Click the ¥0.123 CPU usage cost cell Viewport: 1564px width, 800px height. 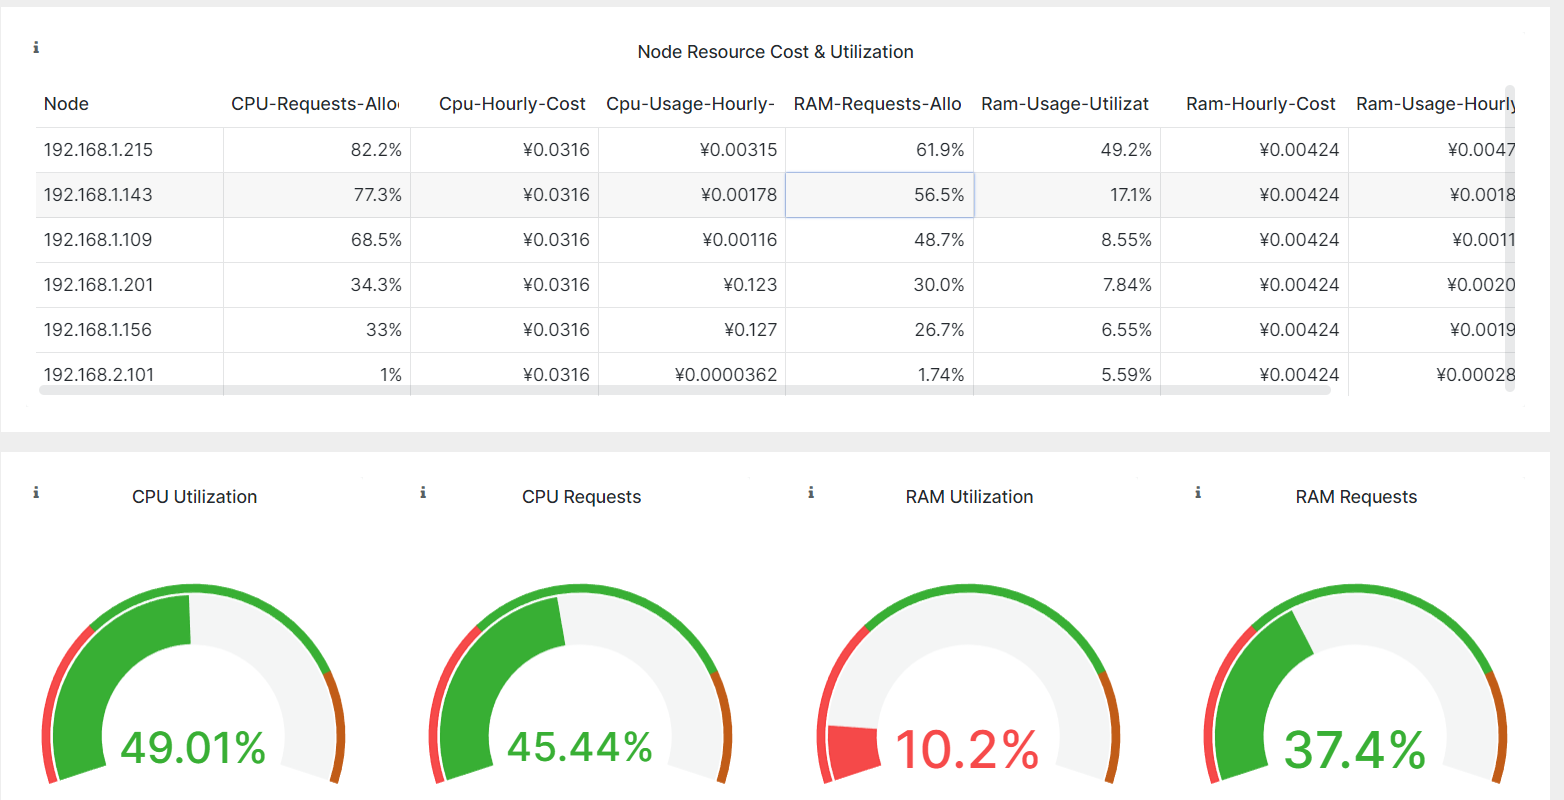point(692,285)
